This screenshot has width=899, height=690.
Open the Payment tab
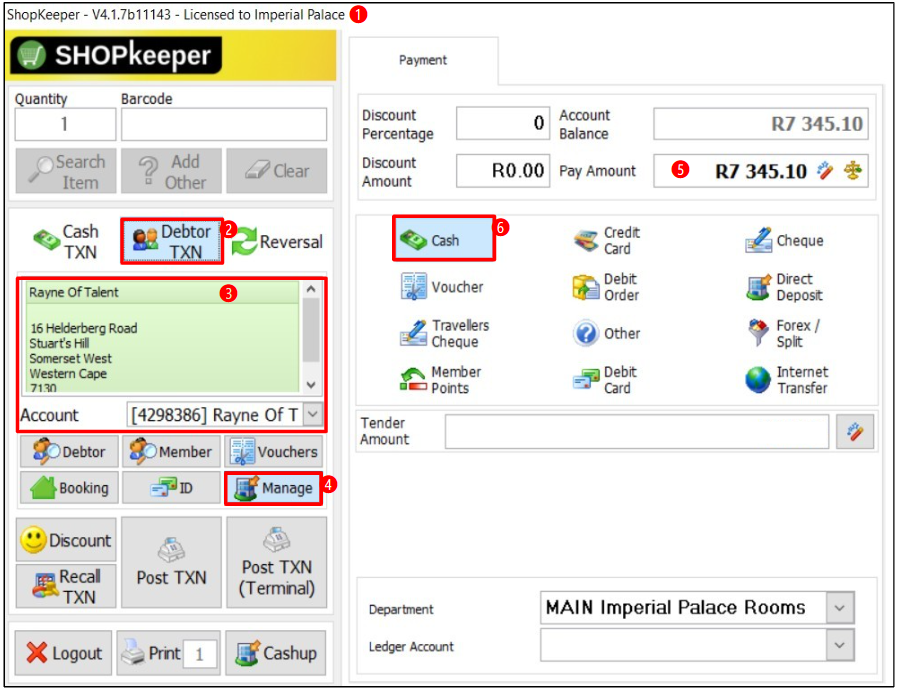pyautogui.click(x=423, y=60)
